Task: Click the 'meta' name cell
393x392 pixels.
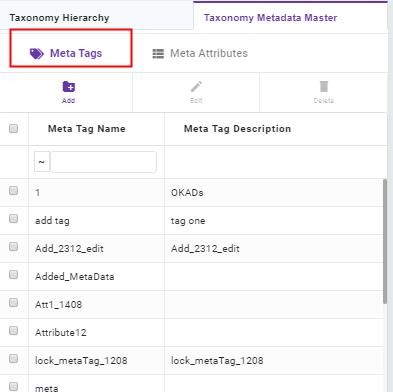Action: point(97,384)
